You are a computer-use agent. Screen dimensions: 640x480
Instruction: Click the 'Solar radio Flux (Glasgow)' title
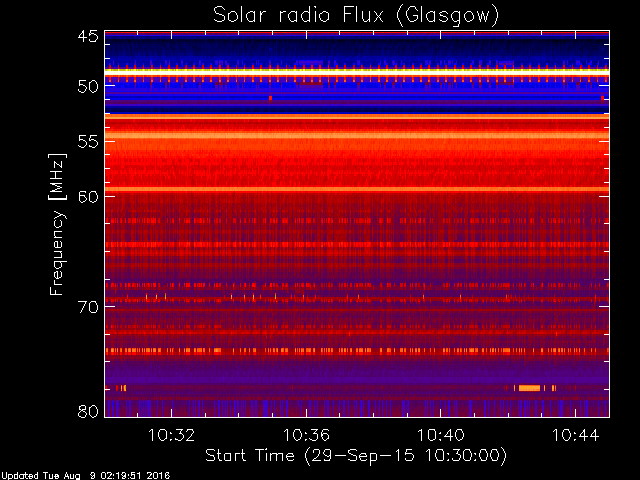pos(356,16)
